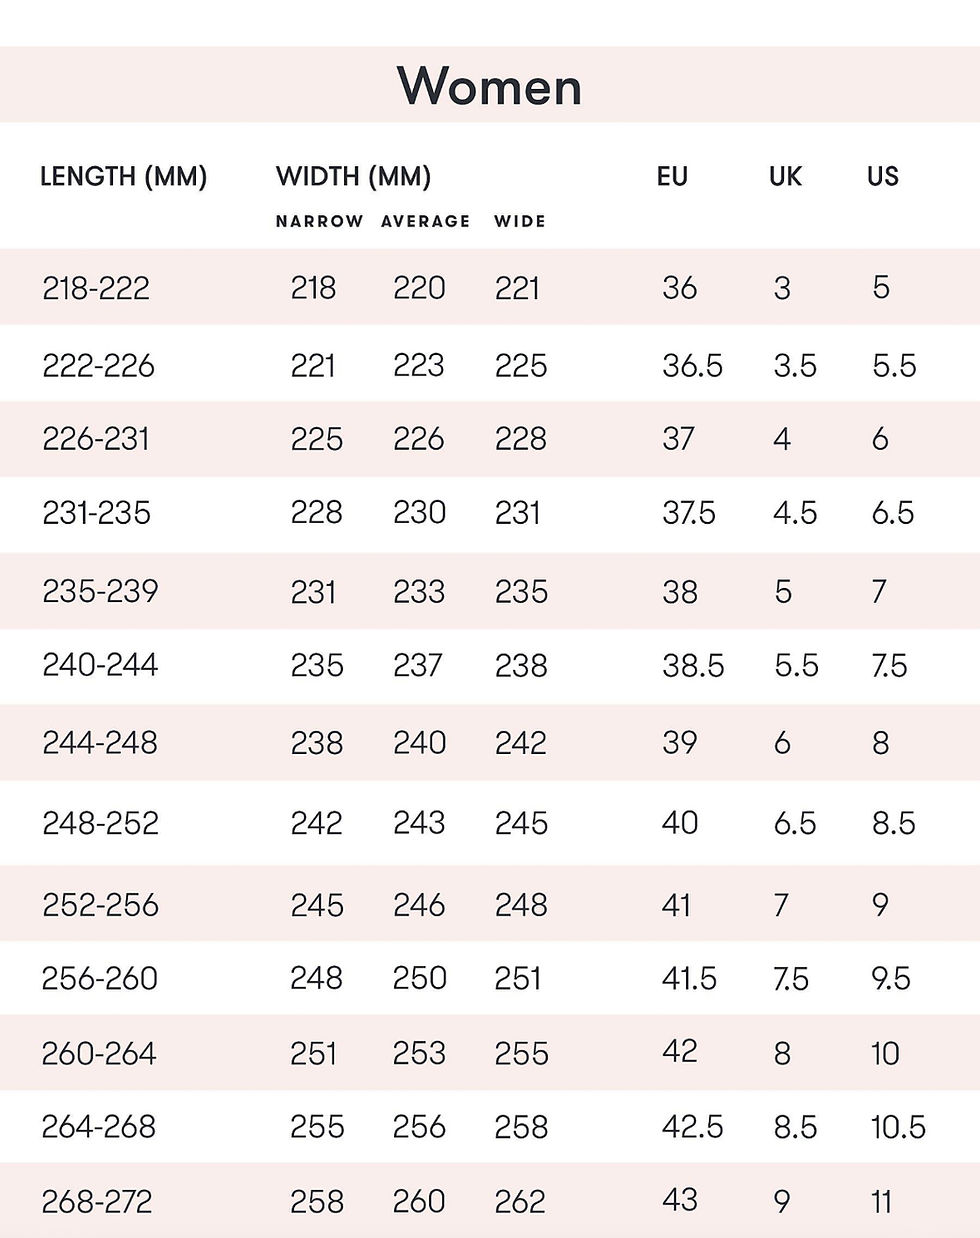Select the NARROW width subheader
The width and height of the screenshot is (980, 1238).
(319, 222)
